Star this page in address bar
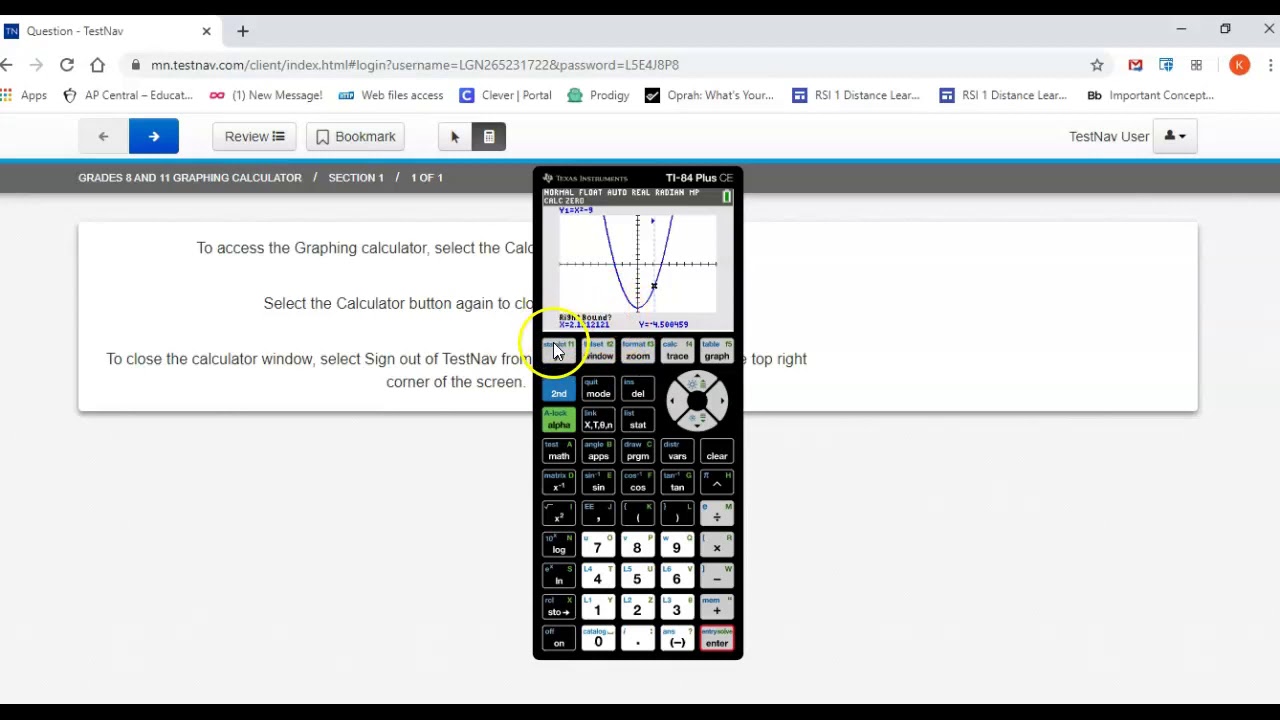The width and height of the screenshot is (1280, 720). click(x=1097, y=65)
